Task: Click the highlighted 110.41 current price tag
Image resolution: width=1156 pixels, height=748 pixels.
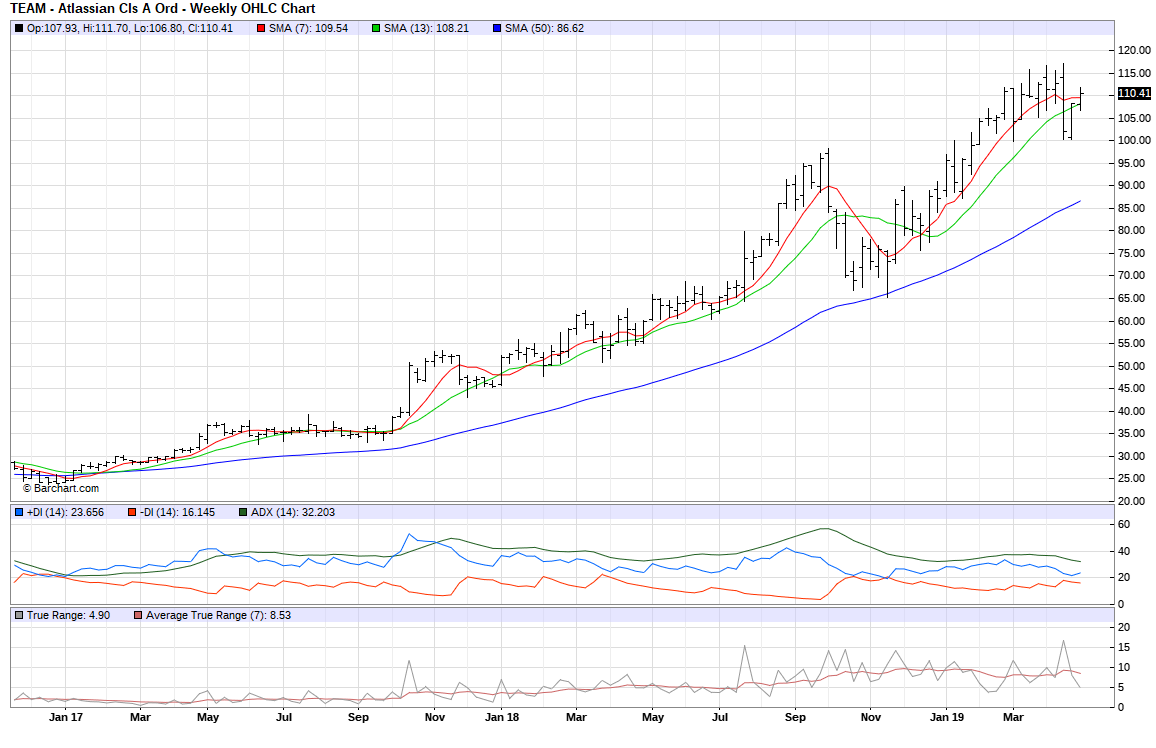Action: click(1134, 93)
